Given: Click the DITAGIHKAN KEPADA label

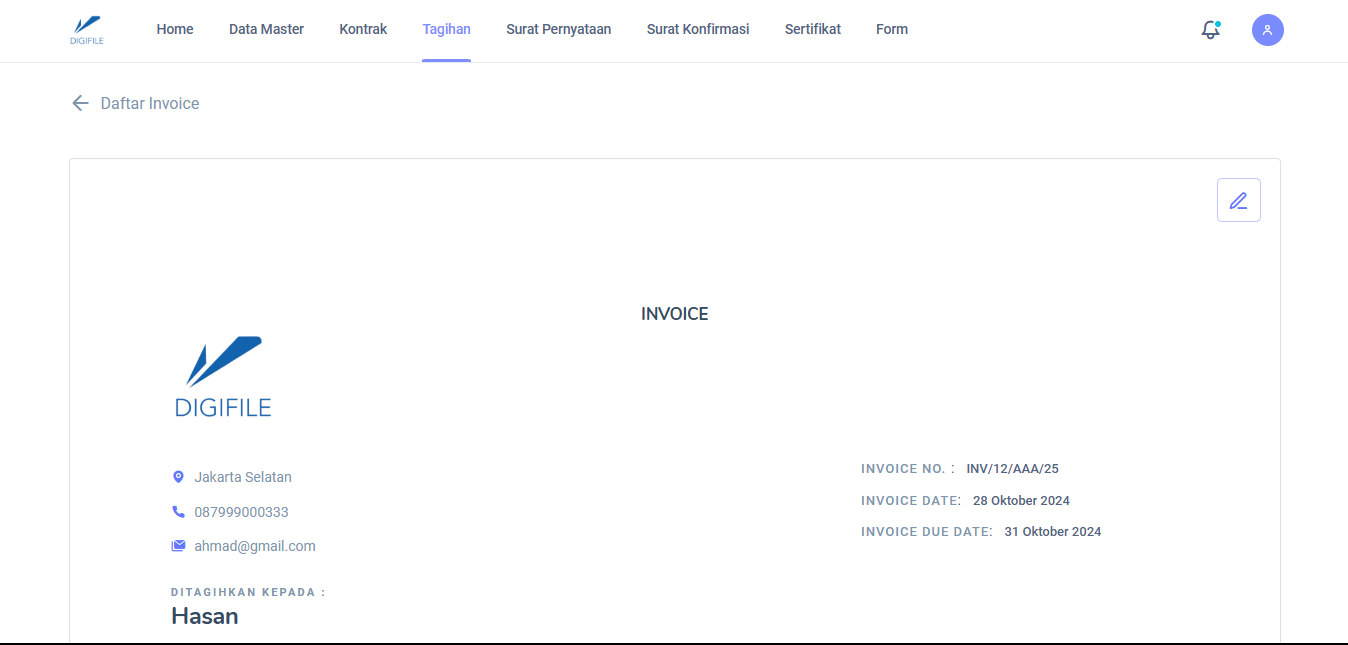Looking at the screenshot, I should tap(248, 592).
